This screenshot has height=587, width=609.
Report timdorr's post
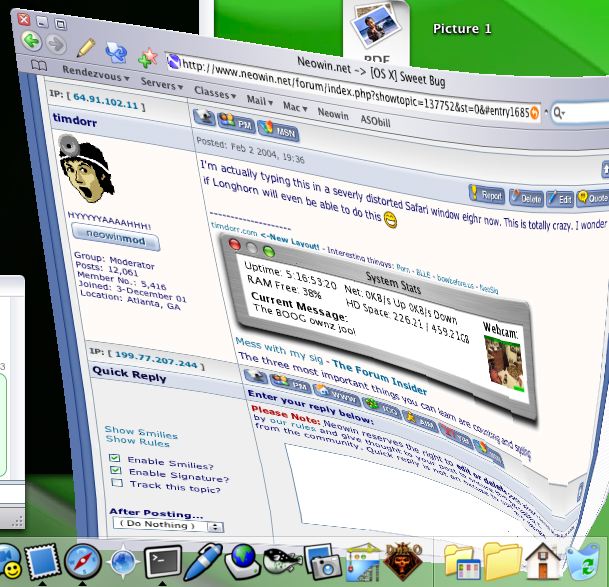(x=487, y=194)
